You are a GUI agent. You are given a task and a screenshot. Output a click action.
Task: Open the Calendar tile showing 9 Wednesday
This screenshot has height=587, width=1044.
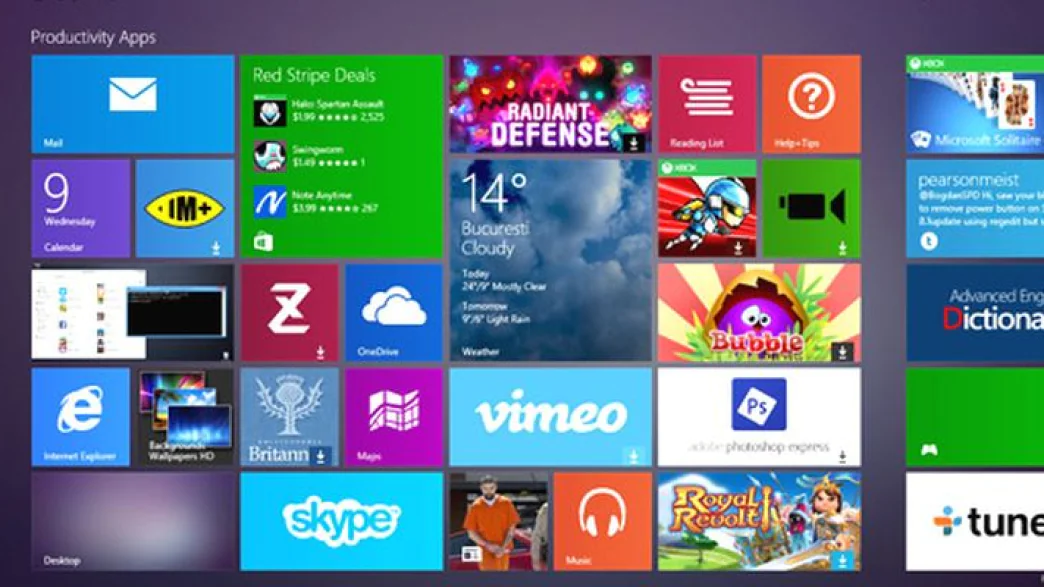click(x=81, y=208)
